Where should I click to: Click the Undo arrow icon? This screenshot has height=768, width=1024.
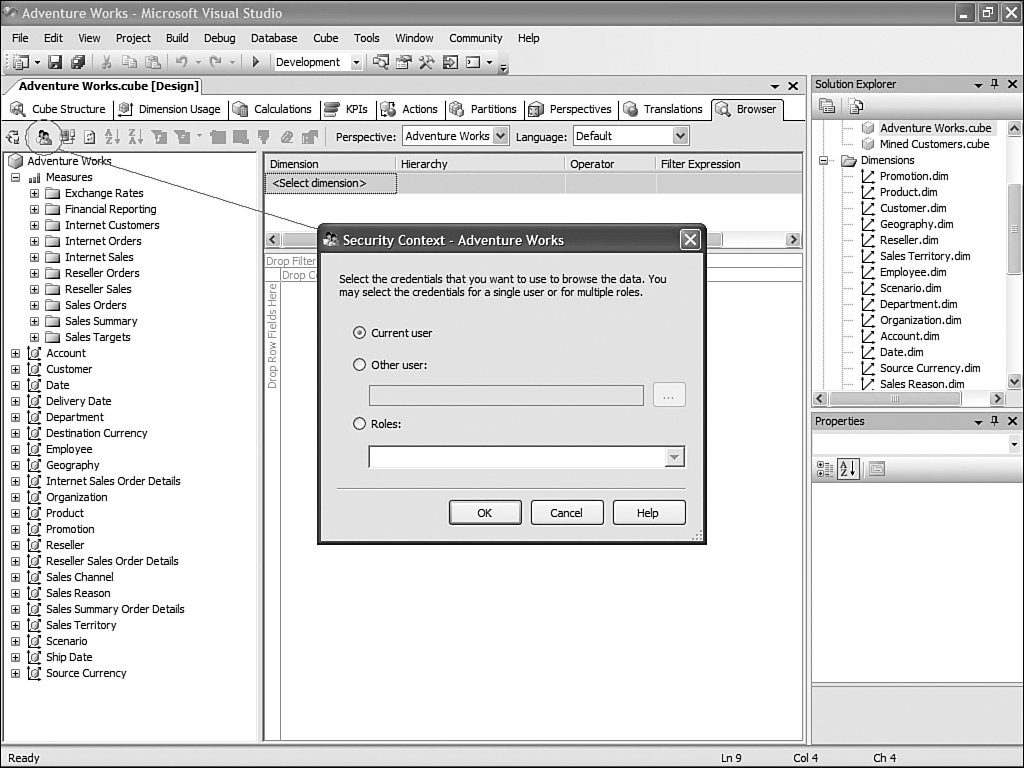(182, 62)
